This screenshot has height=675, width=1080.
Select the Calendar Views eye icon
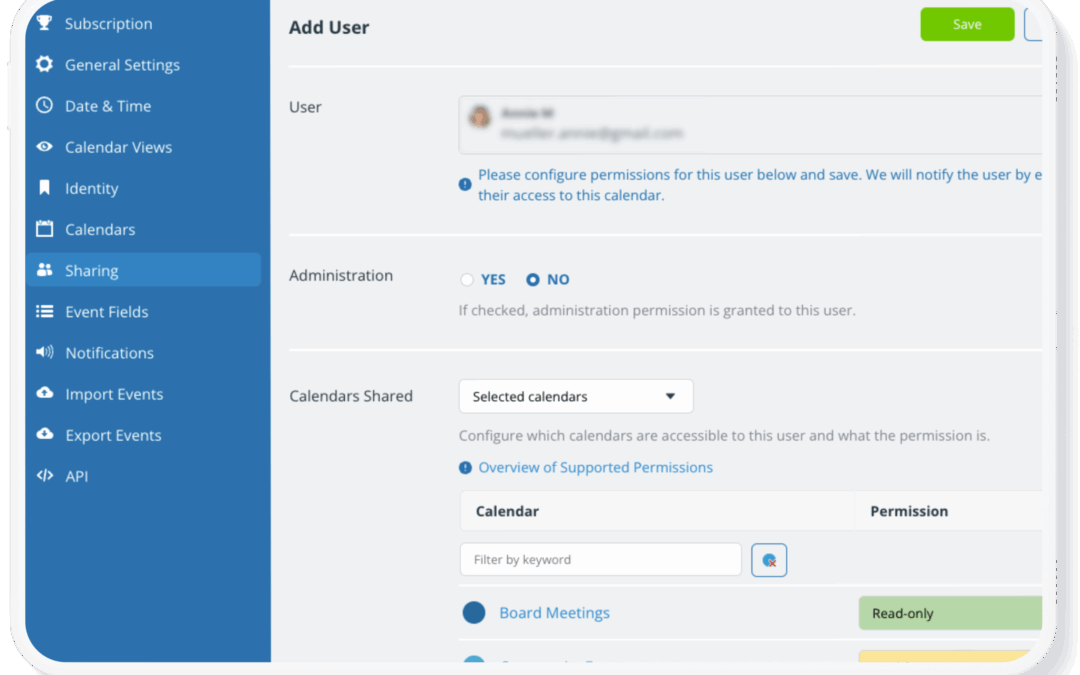(45, 147)
